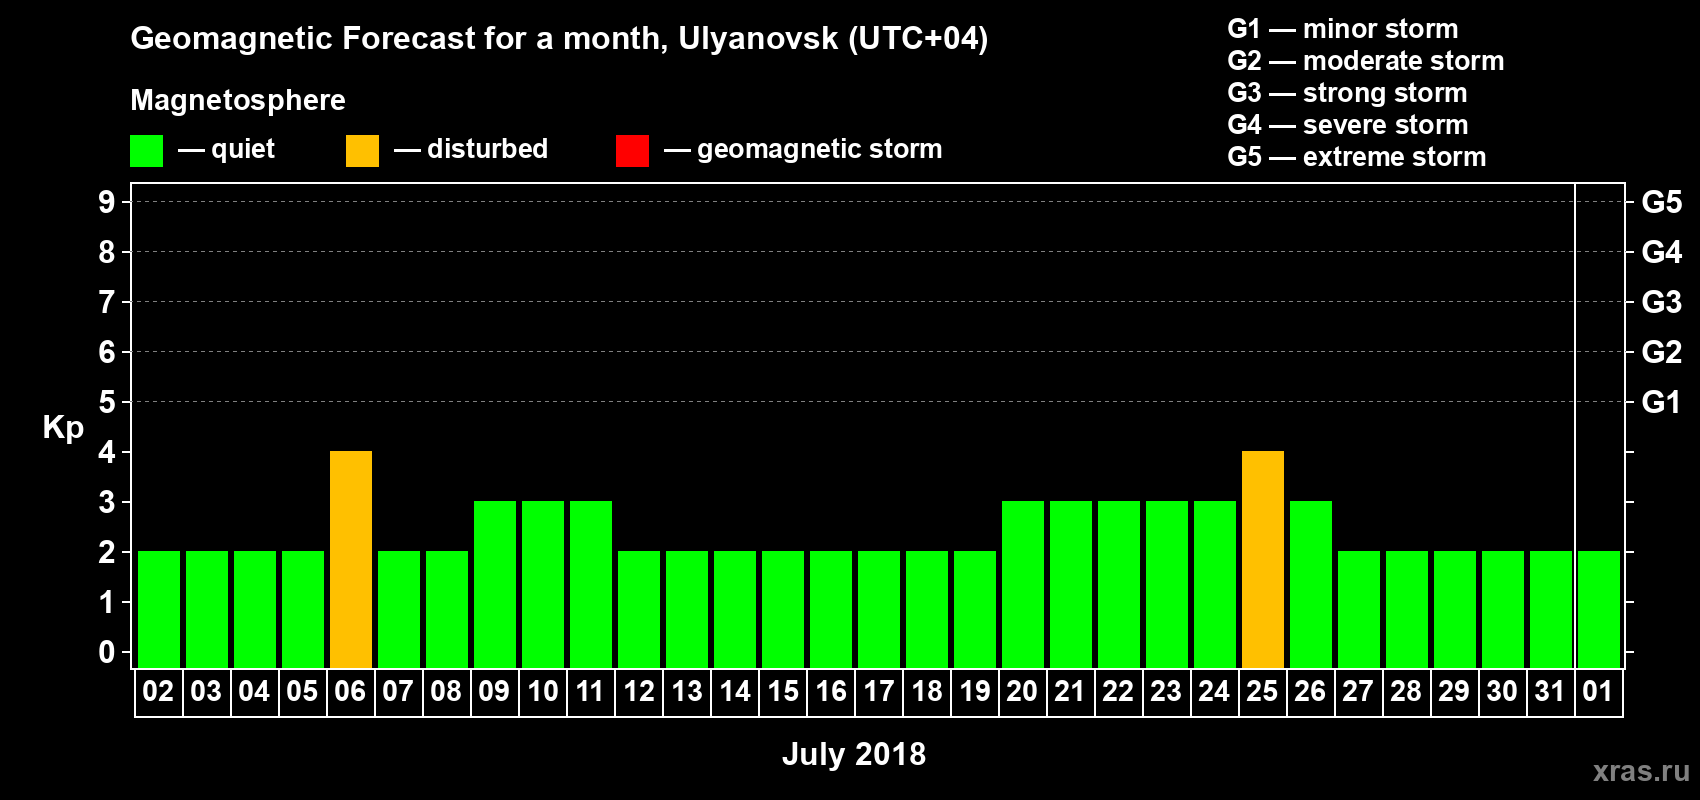The image size is (1700, 800).
Task: Click the Kp value 5 on left axis
Action: click(107, 402)
